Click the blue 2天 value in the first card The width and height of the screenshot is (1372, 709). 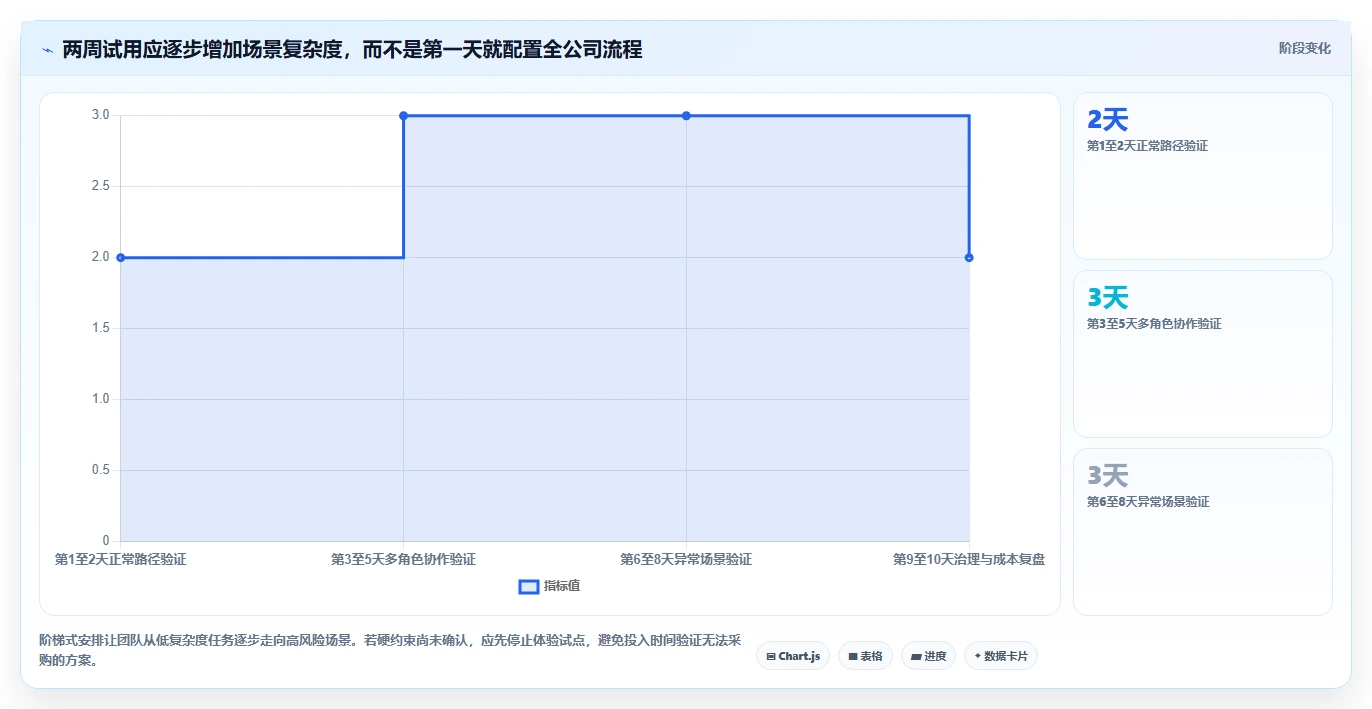[1107, 120]
